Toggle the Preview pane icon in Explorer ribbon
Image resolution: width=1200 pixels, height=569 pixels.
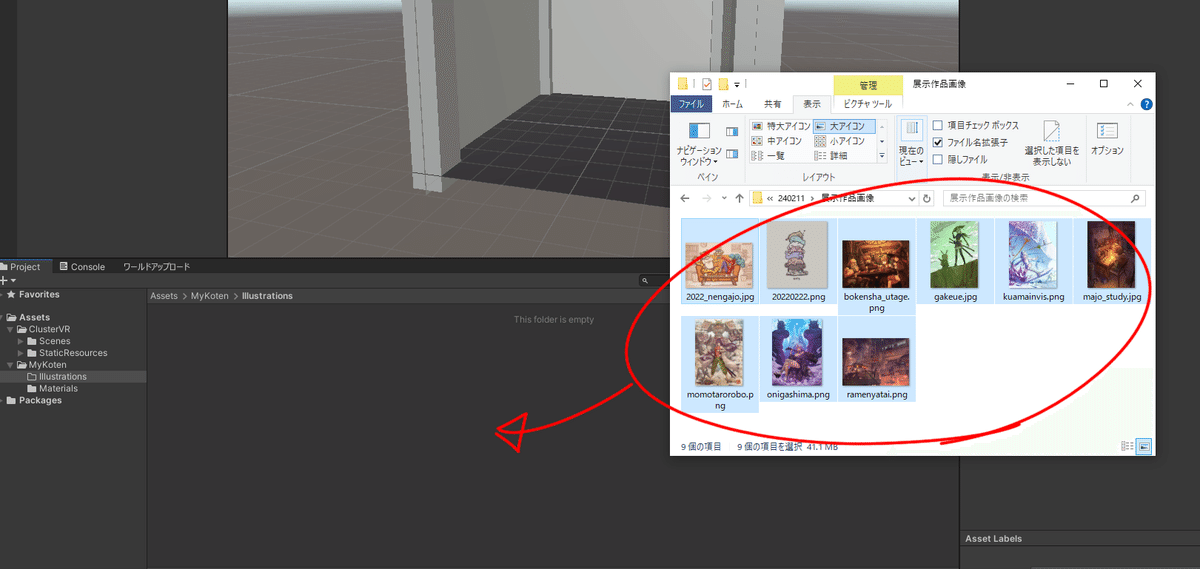point(732,131)
